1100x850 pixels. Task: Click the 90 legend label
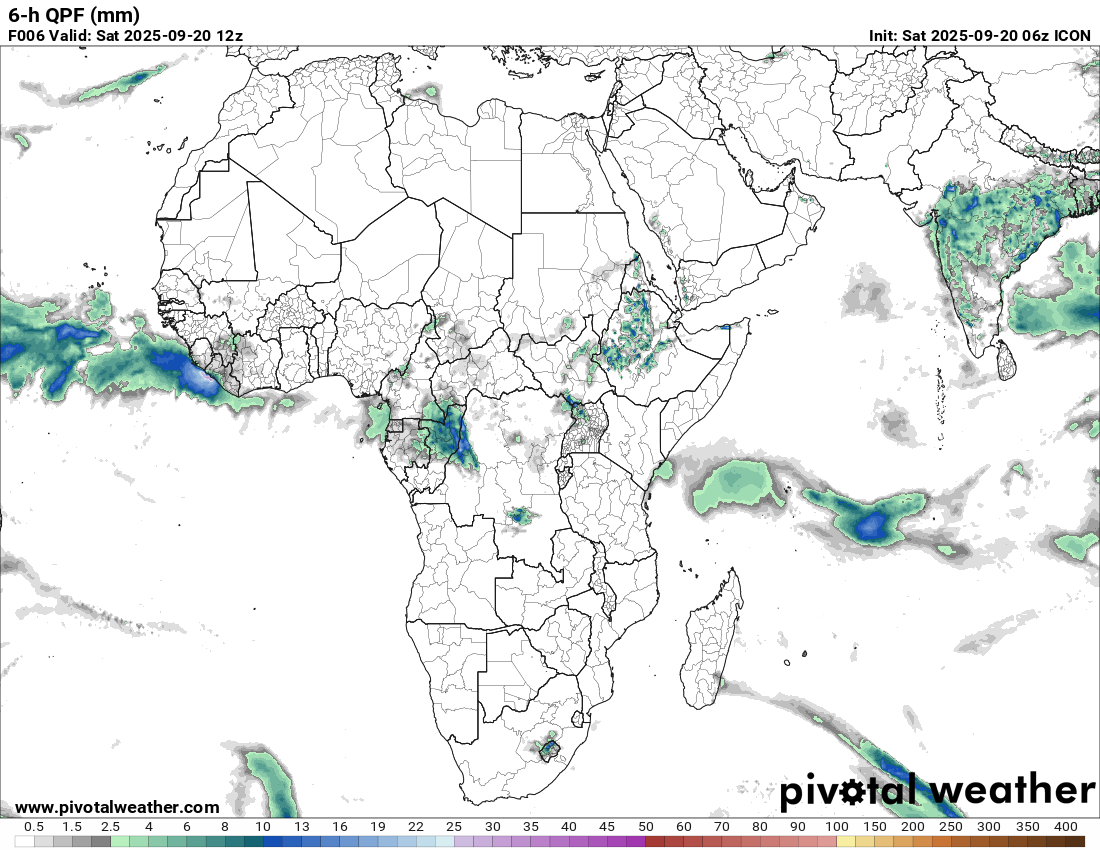pos(798,827)
